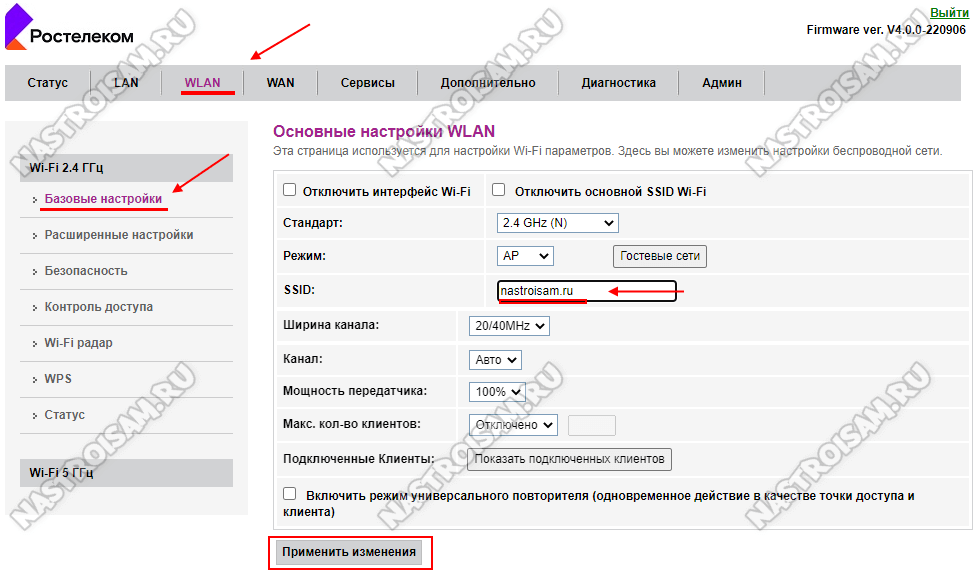Viewport: 976px width, 572px height.
Task: Open the Диагностика tab
Action: [618, 83]
